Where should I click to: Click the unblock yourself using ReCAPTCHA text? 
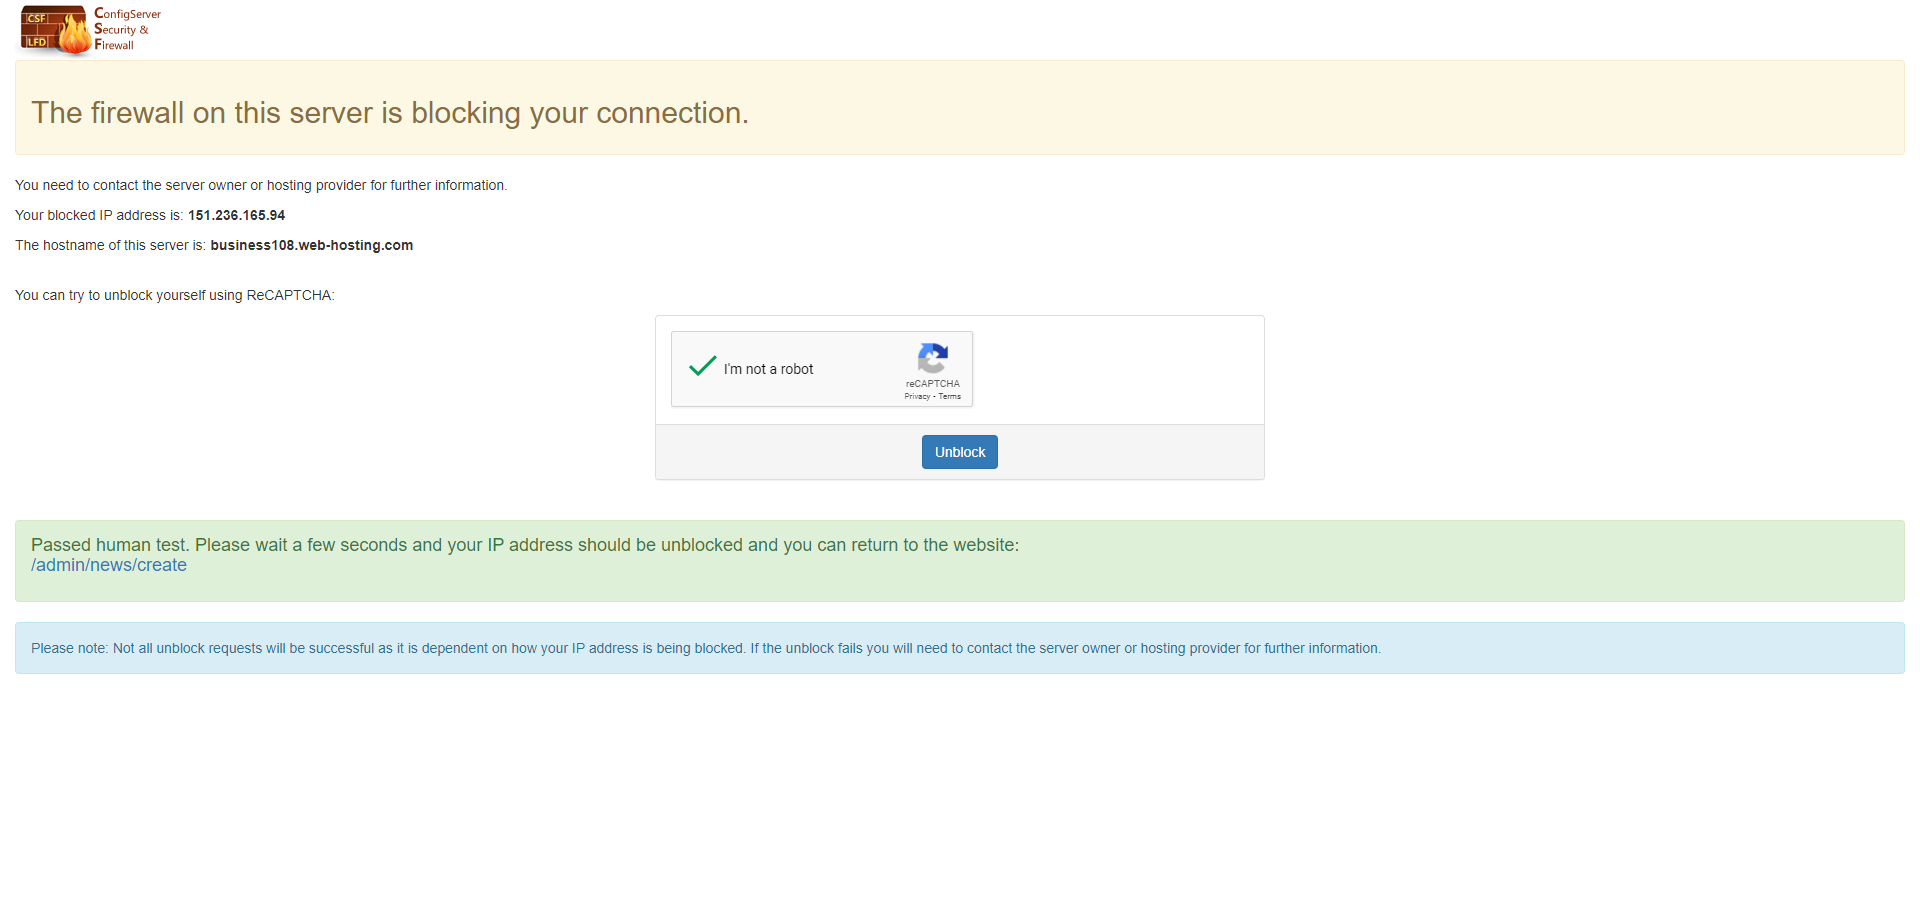click(x=175, y=295)
